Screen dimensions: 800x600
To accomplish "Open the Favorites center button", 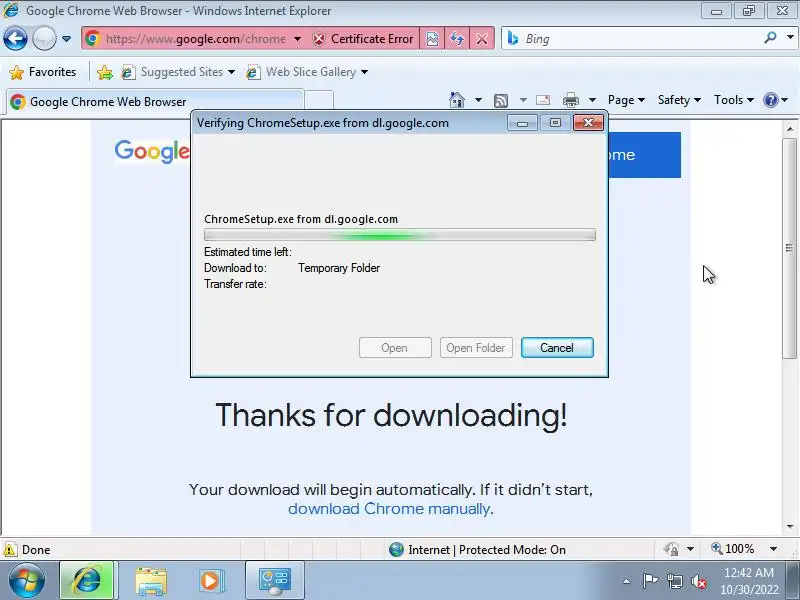I will (x=43, y=72).
